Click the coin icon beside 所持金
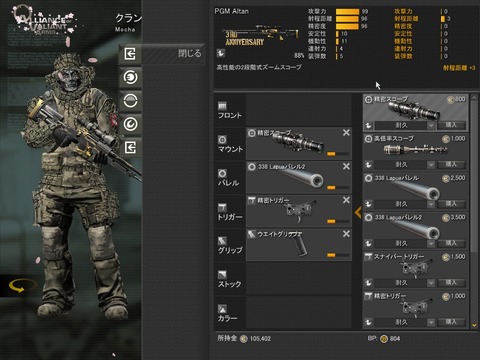The image size is (480, 360). pyautogui.click(x=244, y=339)
